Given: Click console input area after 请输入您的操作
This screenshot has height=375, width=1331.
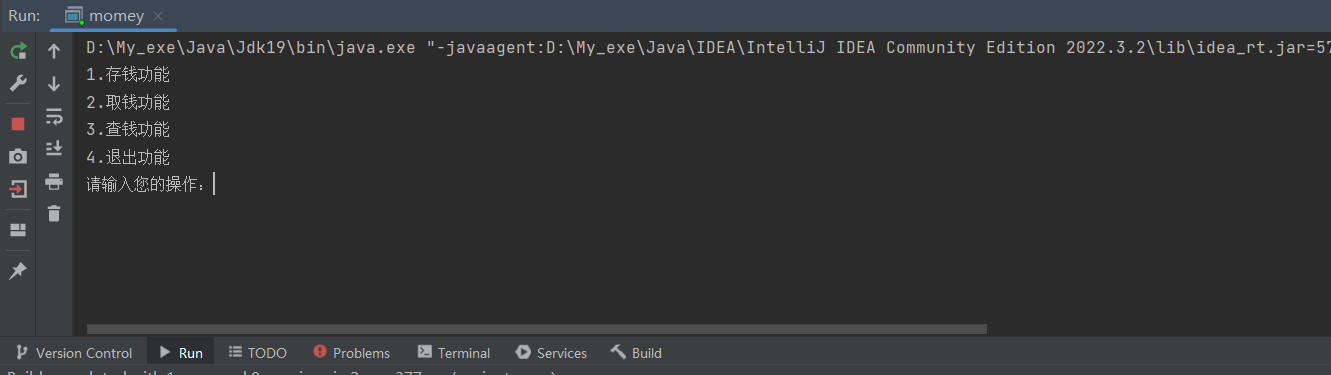Looking at the screenshot, I should (x=214, y=184).
